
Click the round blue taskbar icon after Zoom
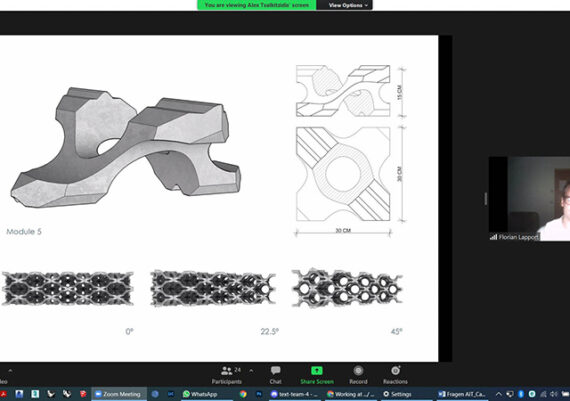tap(155, 394)
